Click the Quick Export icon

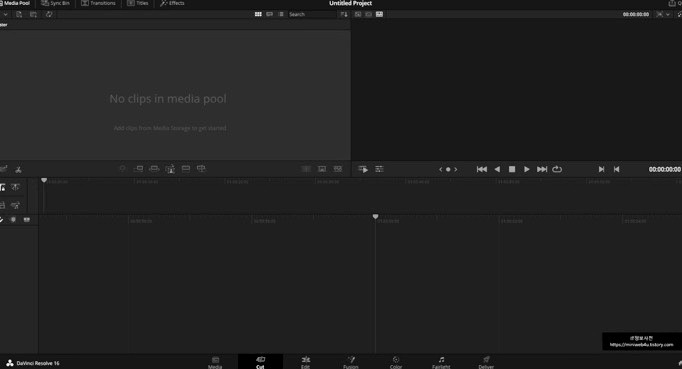pyautogui.click(x=672, y=3)
